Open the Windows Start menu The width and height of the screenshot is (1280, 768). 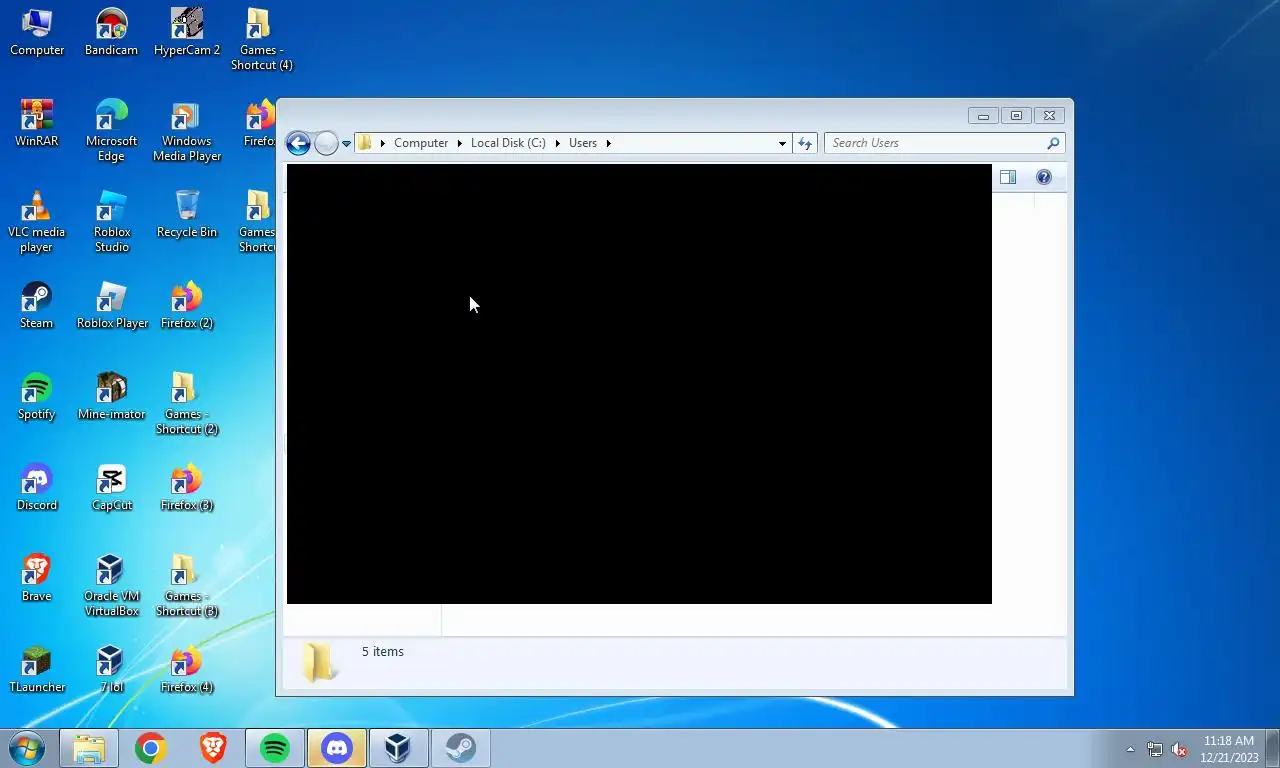tap(26, 748)
